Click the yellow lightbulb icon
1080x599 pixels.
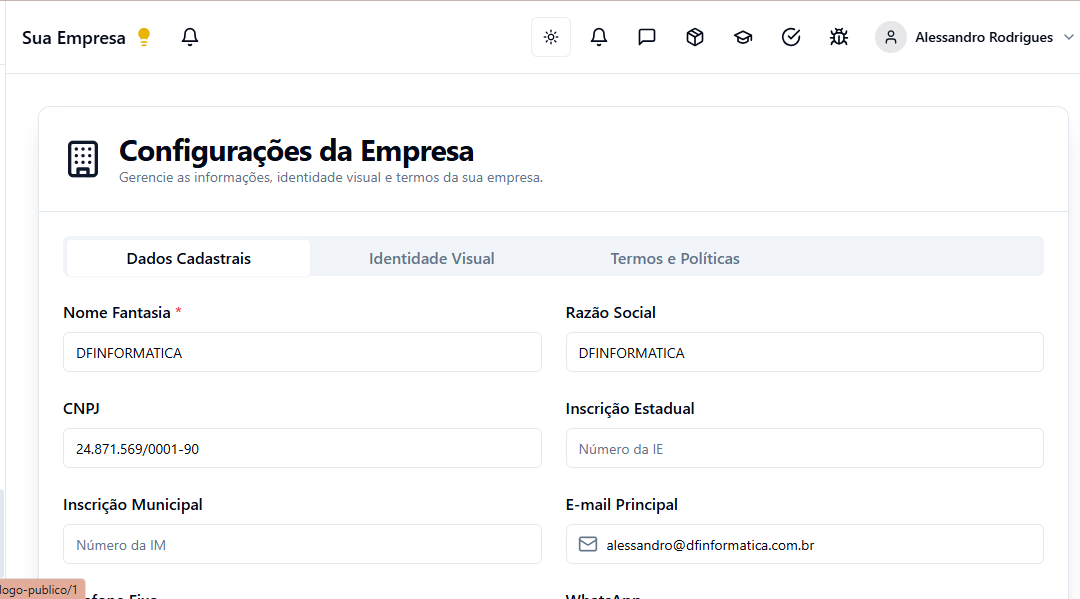[x=144, y=37]
